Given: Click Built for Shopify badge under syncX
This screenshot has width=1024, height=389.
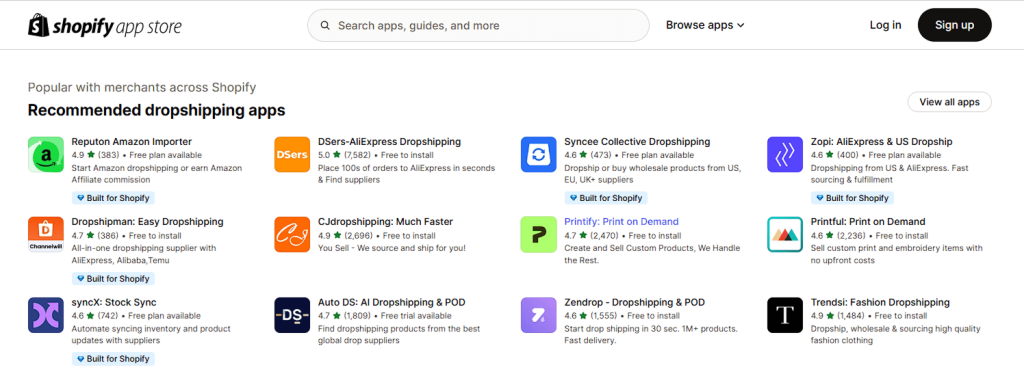Looking at the screenshot, I should coord(113,359).
